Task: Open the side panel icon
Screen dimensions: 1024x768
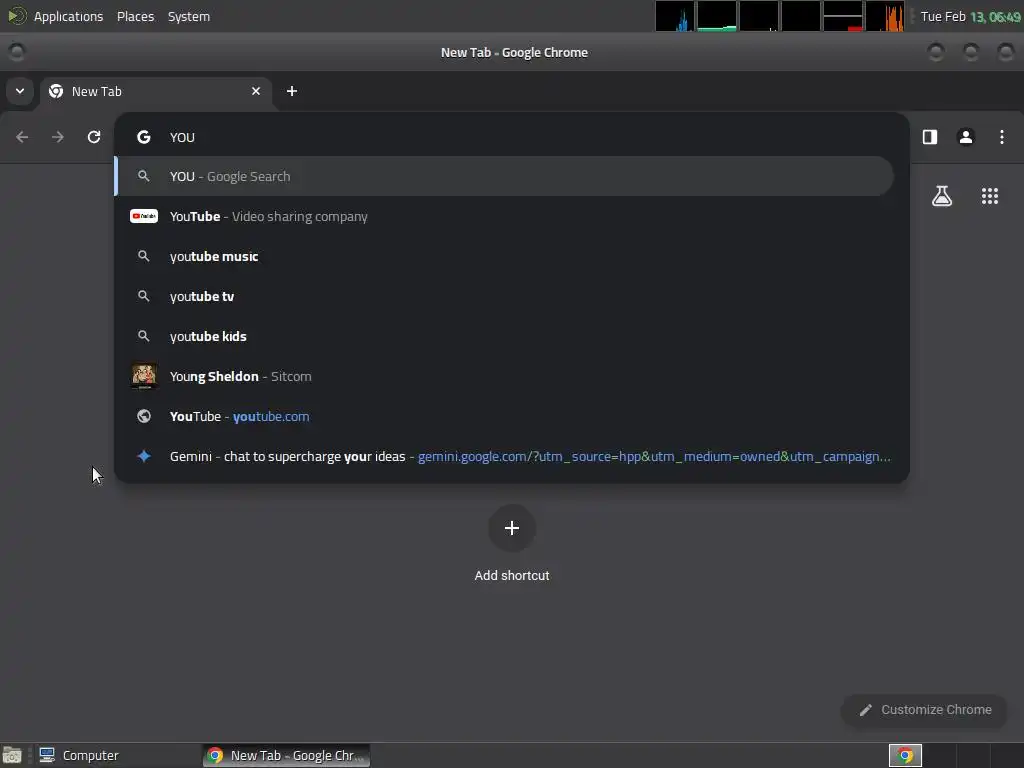Action: (x=930, y=137)
